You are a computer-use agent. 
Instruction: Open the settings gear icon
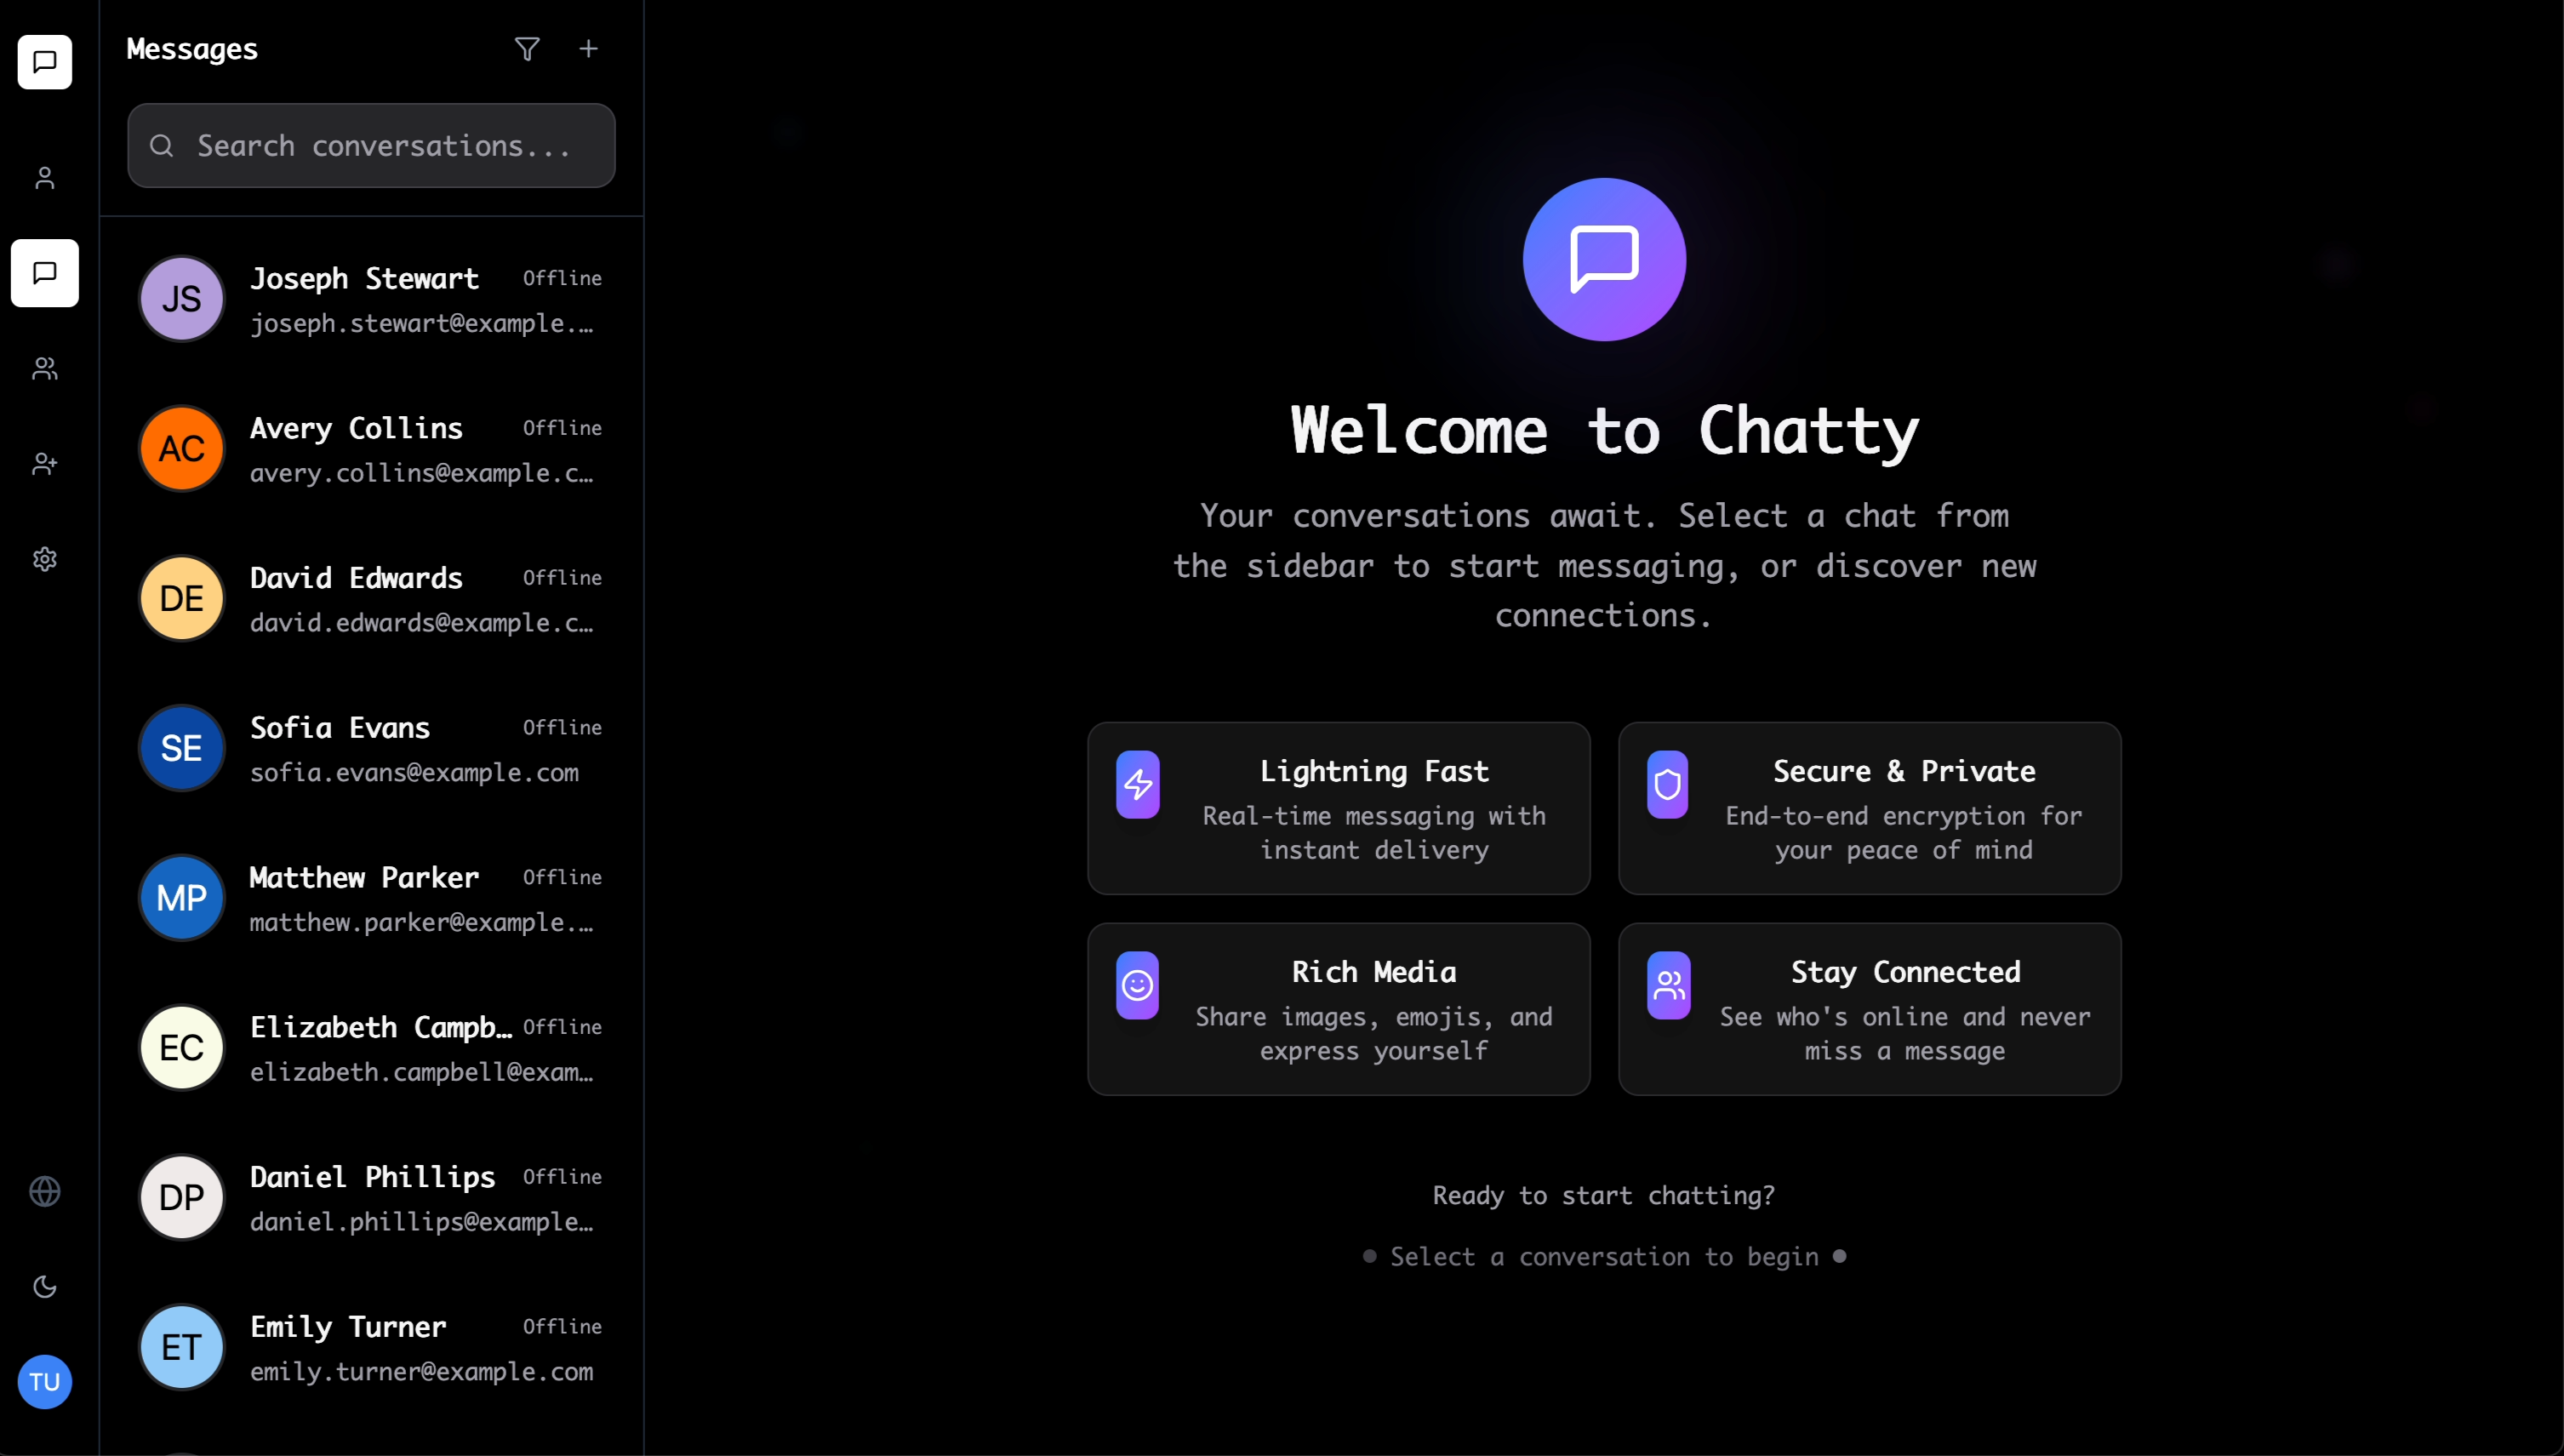pos(44,559)
